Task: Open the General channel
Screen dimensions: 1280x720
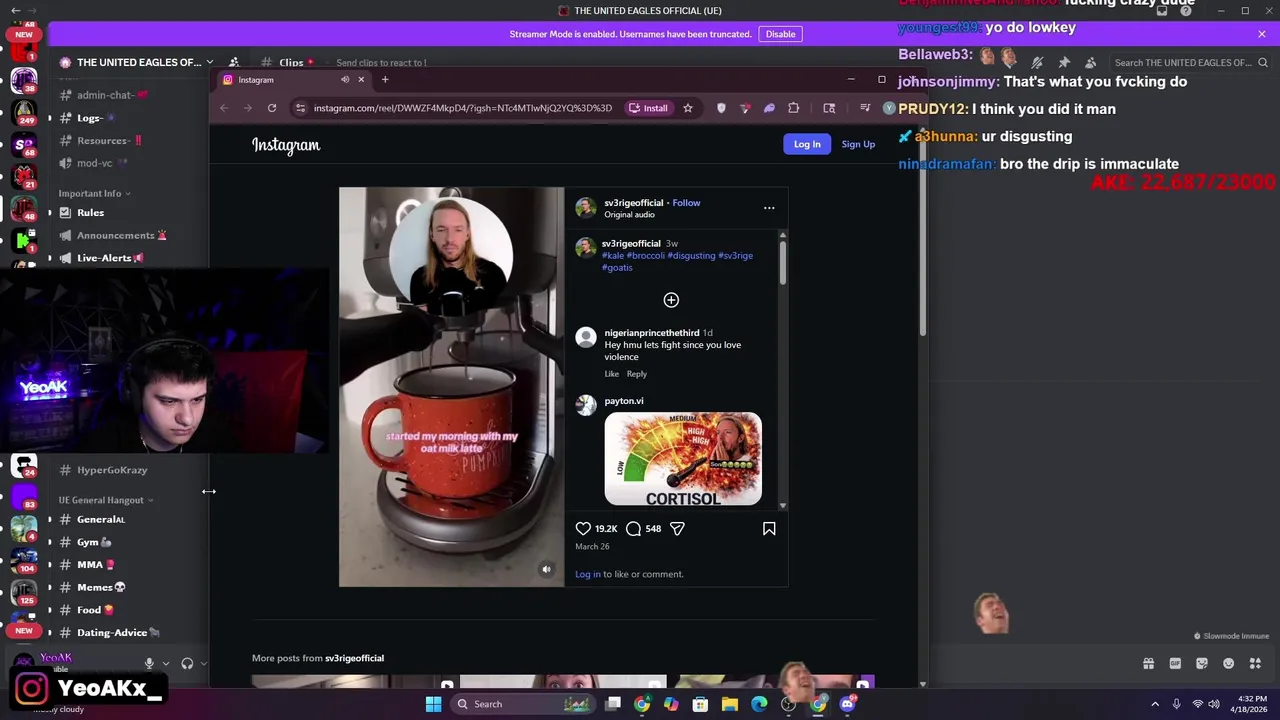Action: (x=100, y=519)
